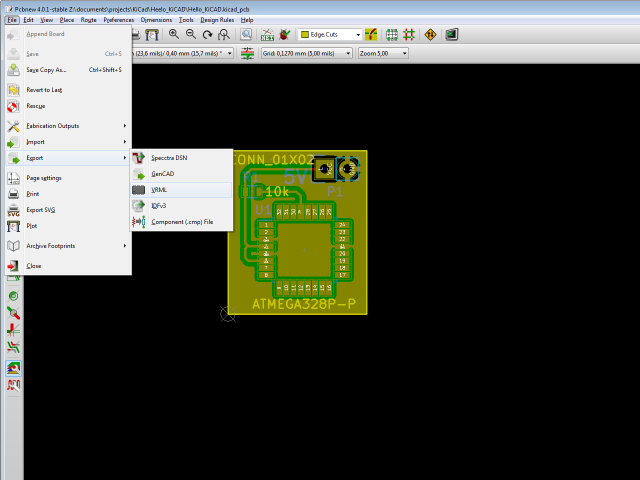
Task: Click Export in the File menu
Action: point(68,158)
